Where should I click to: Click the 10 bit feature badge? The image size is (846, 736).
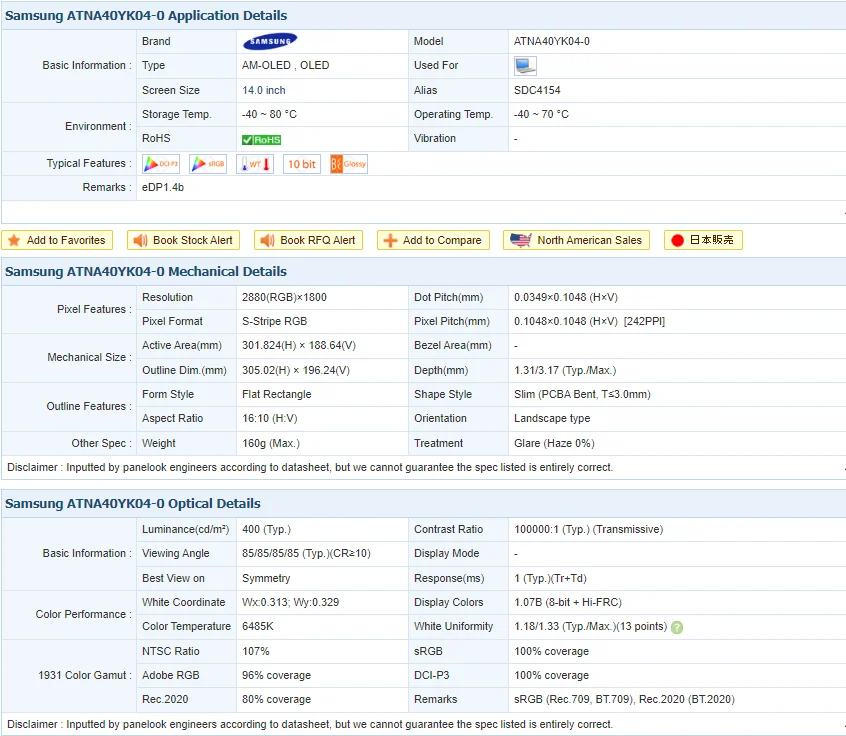[x=302, y=163]
